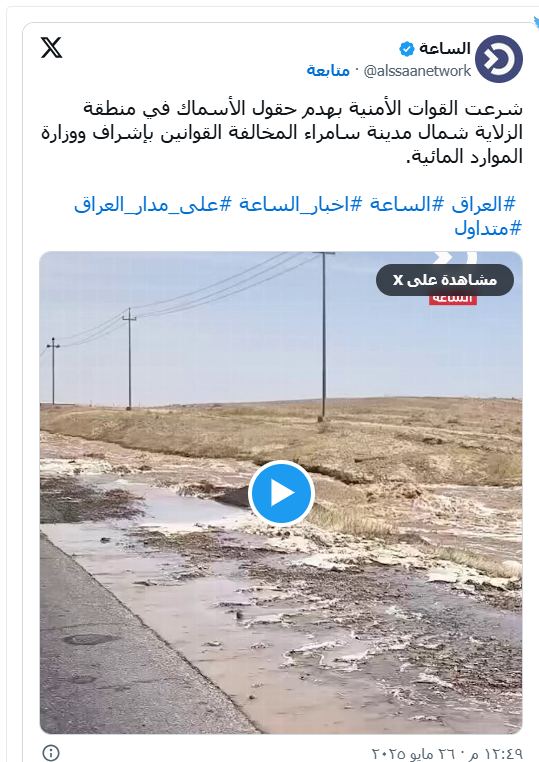This screenshot has width=539, height=762.
Task: Open the الساعة account profile avatar
Action: [x=498, y=59]
